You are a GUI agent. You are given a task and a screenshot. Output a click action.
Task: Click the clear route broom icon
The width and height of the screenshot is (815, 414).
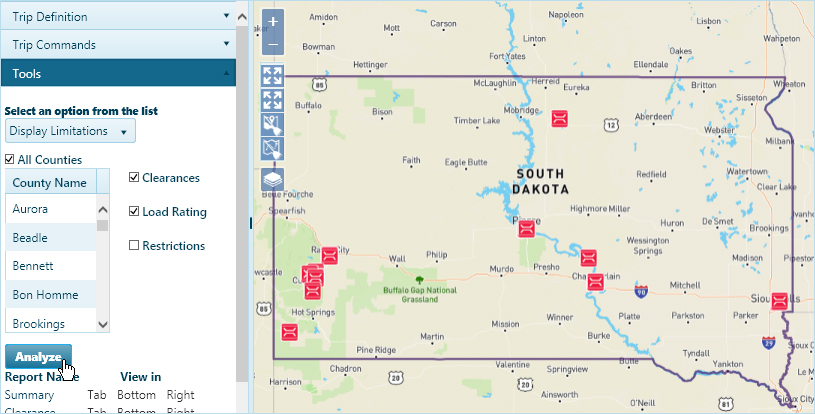(272, 151)
